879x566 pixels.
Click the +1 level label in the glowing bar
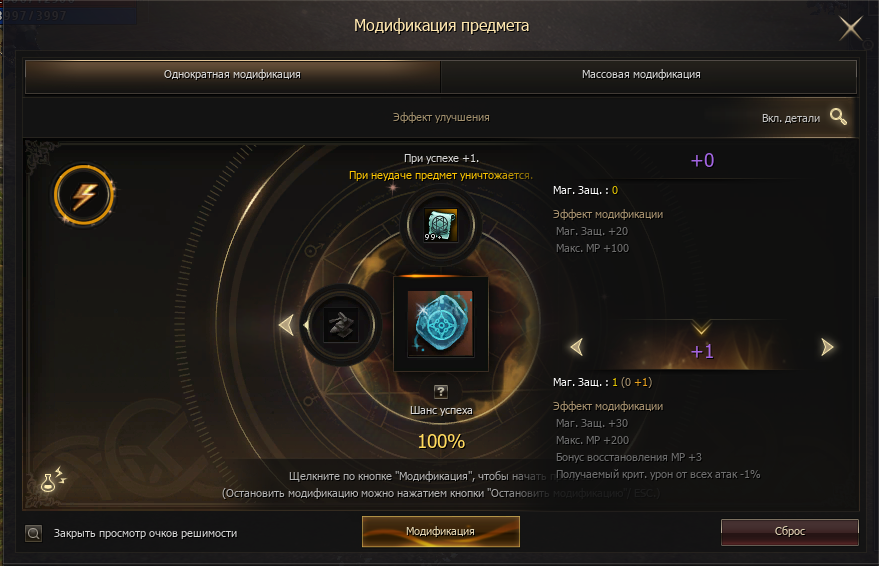tap(702, 351)
